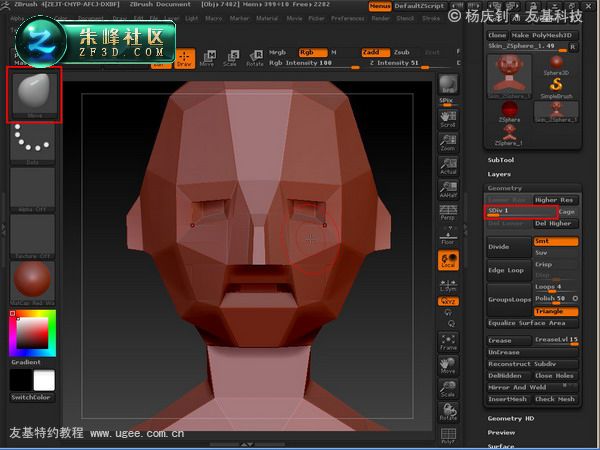Image resolution: width=600 pixels, height=450 pixels.
Task: Click the AAHalf view icon
Action: pos(448,190)
